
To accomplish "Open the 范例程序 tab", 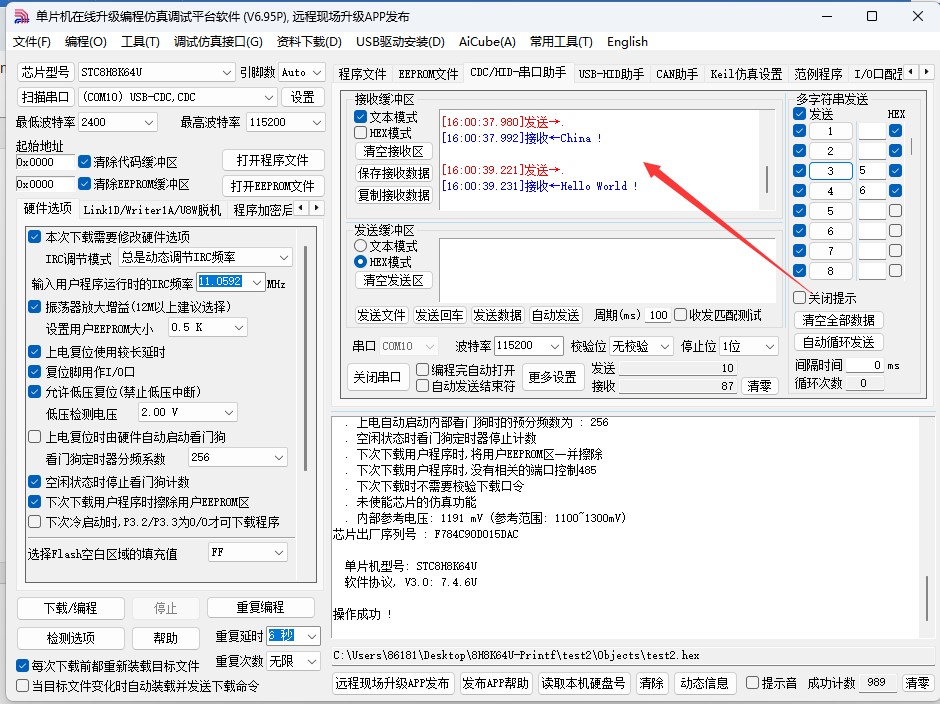I will (x=818, y=74).
